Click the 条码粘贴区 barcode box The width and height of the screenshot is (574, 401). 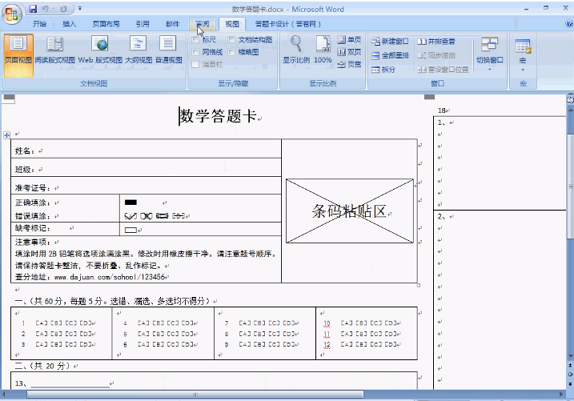(350, 211)
